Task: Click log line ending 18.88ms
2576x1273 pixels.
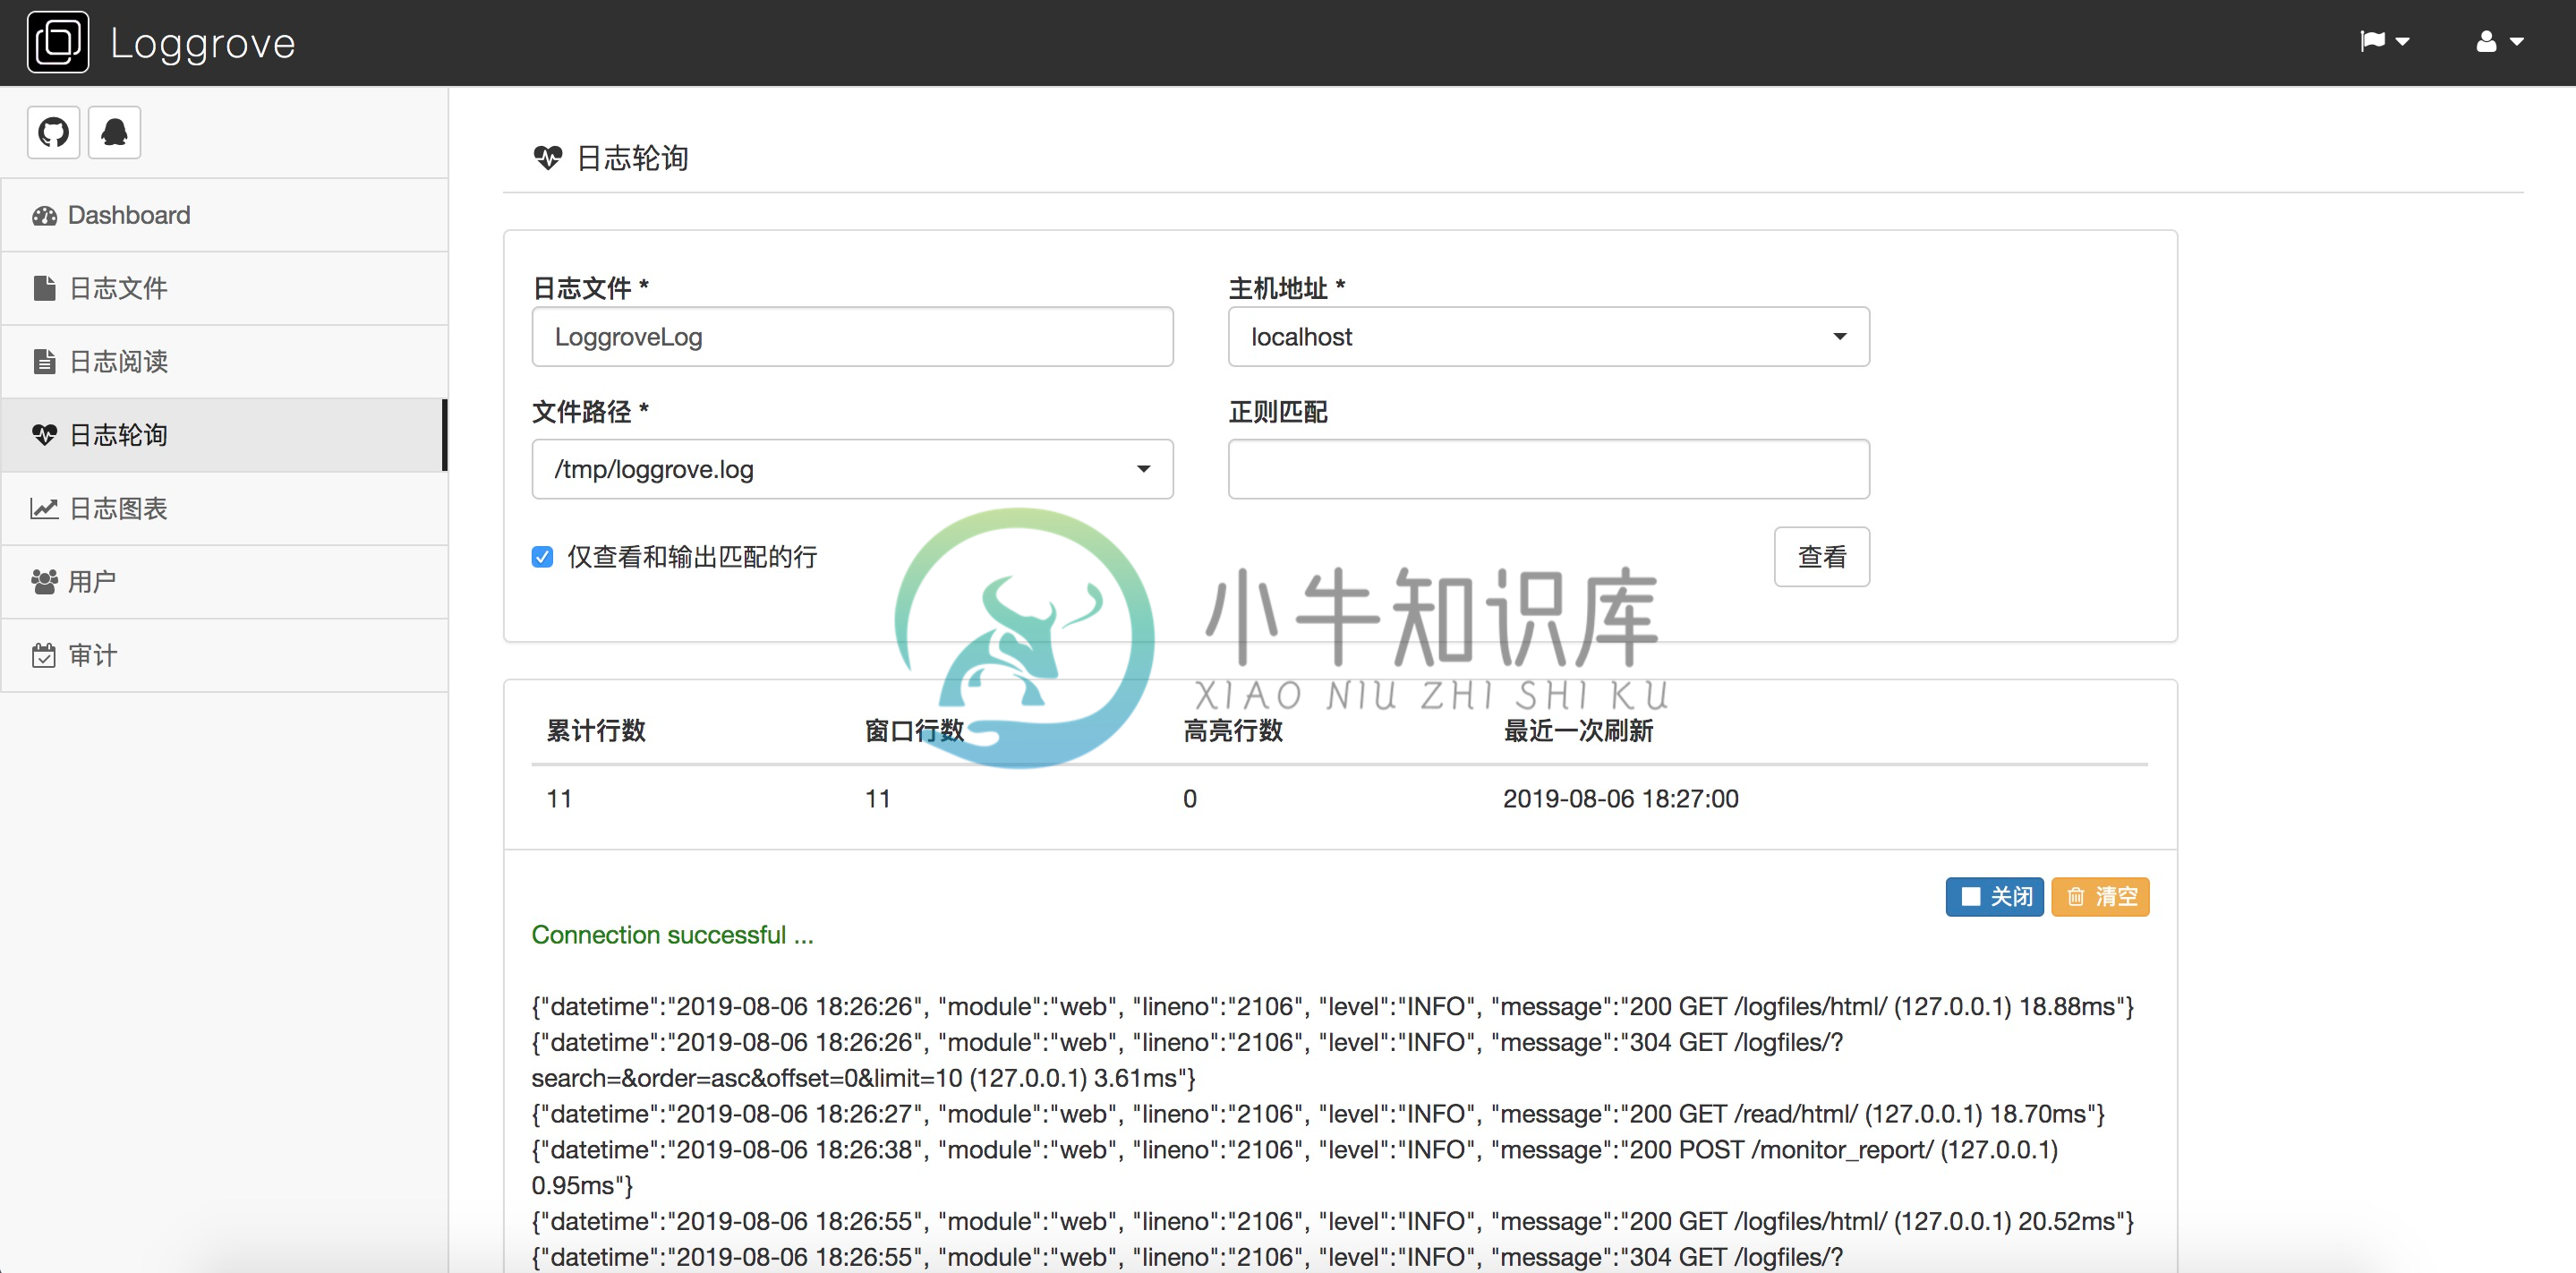Action: 1332,1006
